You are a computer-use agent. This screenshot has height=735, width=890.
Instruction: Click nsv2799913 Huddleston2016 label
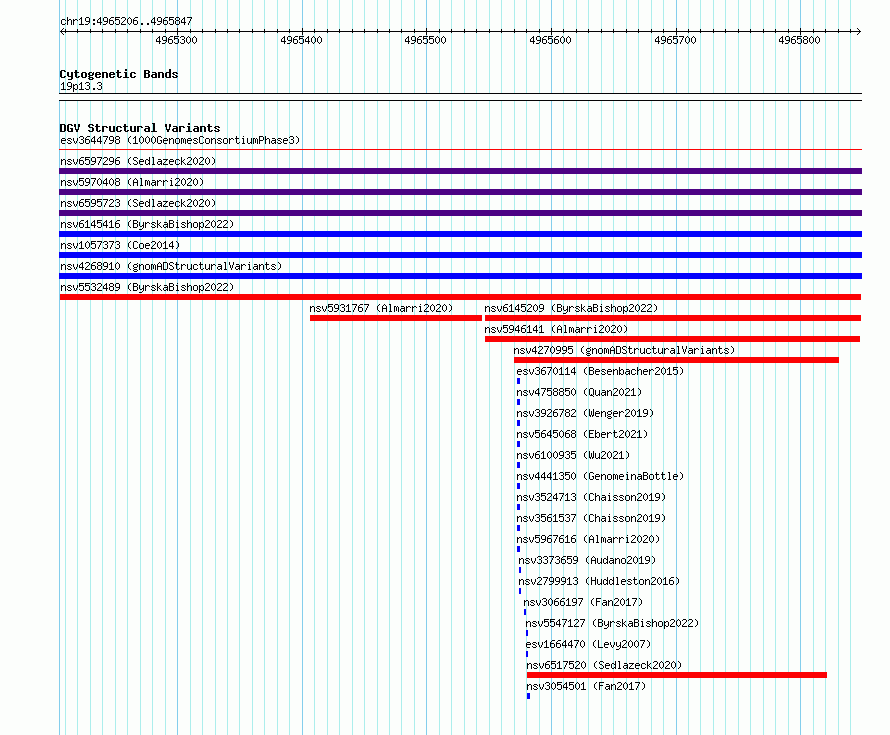599,581
